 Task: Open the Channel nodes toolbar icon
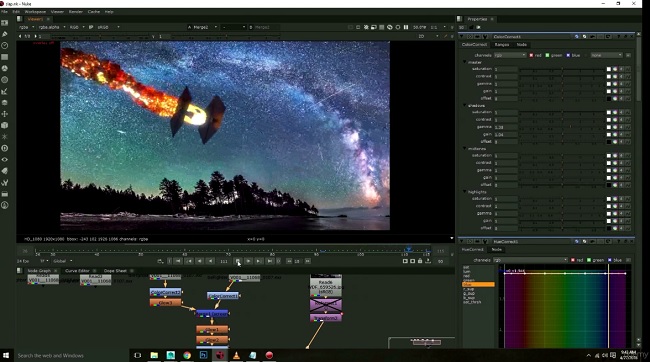(x=5, y=57)
